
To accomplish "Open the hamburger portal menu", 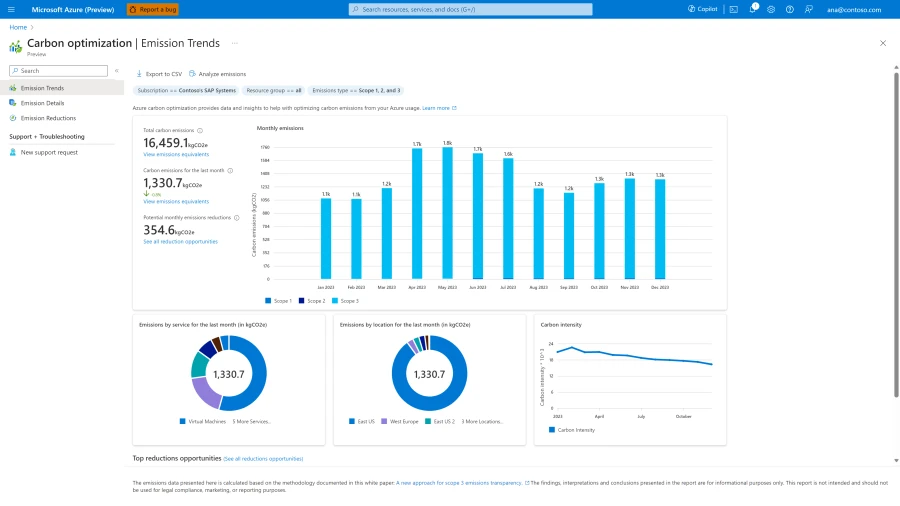I will [11, 9].
